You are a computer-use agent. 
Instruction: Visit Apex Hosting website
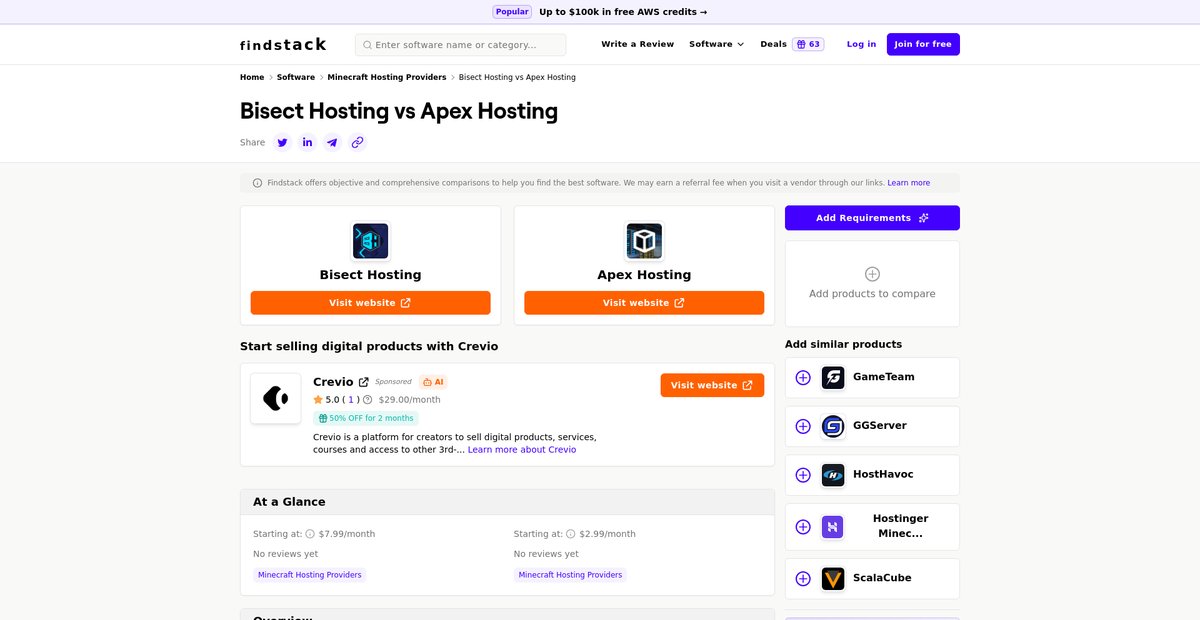(x=644, y=303)
